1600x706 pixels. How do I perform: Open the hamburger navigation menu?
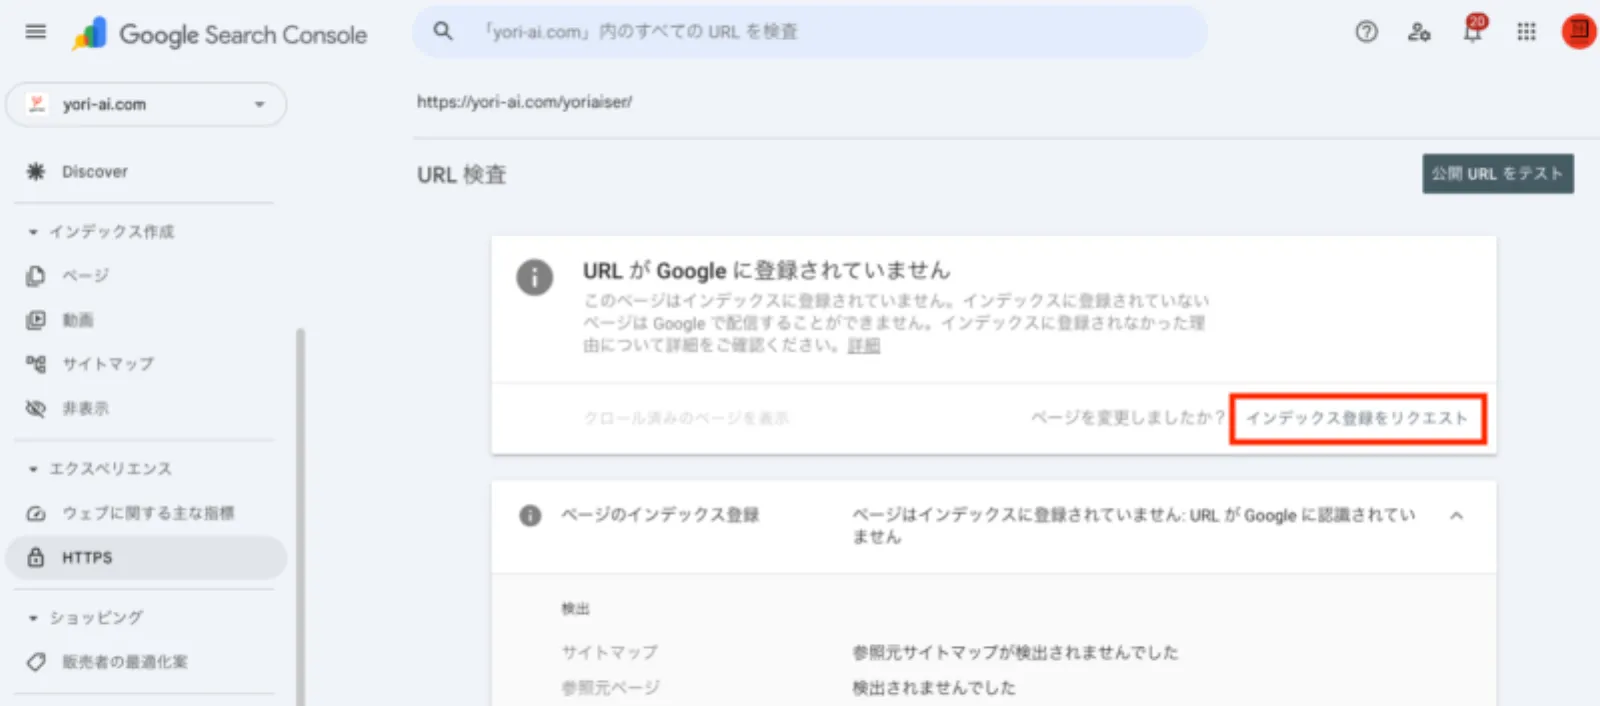tap(36, 32)
